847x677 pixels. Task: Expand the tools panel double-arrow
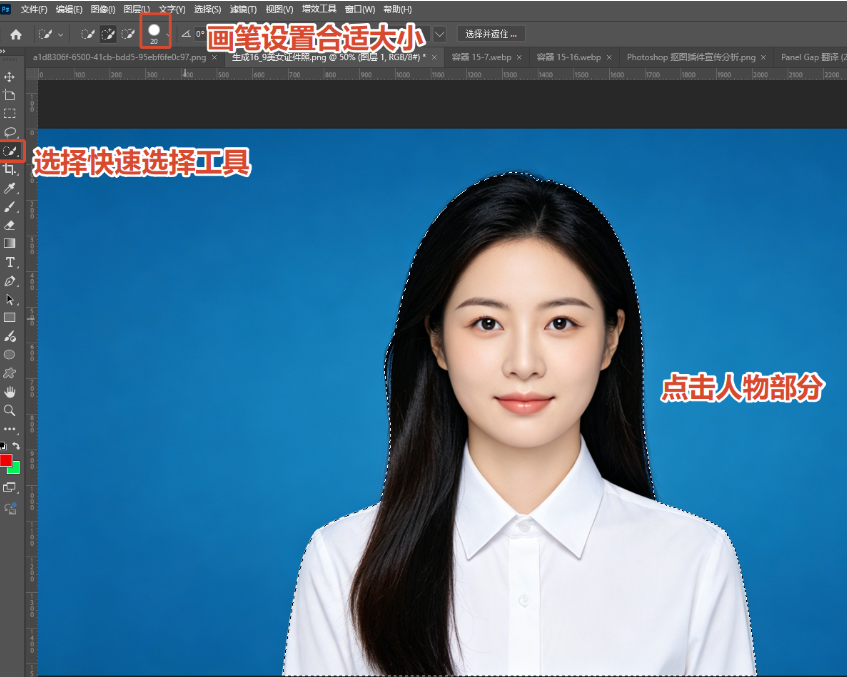(x=3, y=51)
